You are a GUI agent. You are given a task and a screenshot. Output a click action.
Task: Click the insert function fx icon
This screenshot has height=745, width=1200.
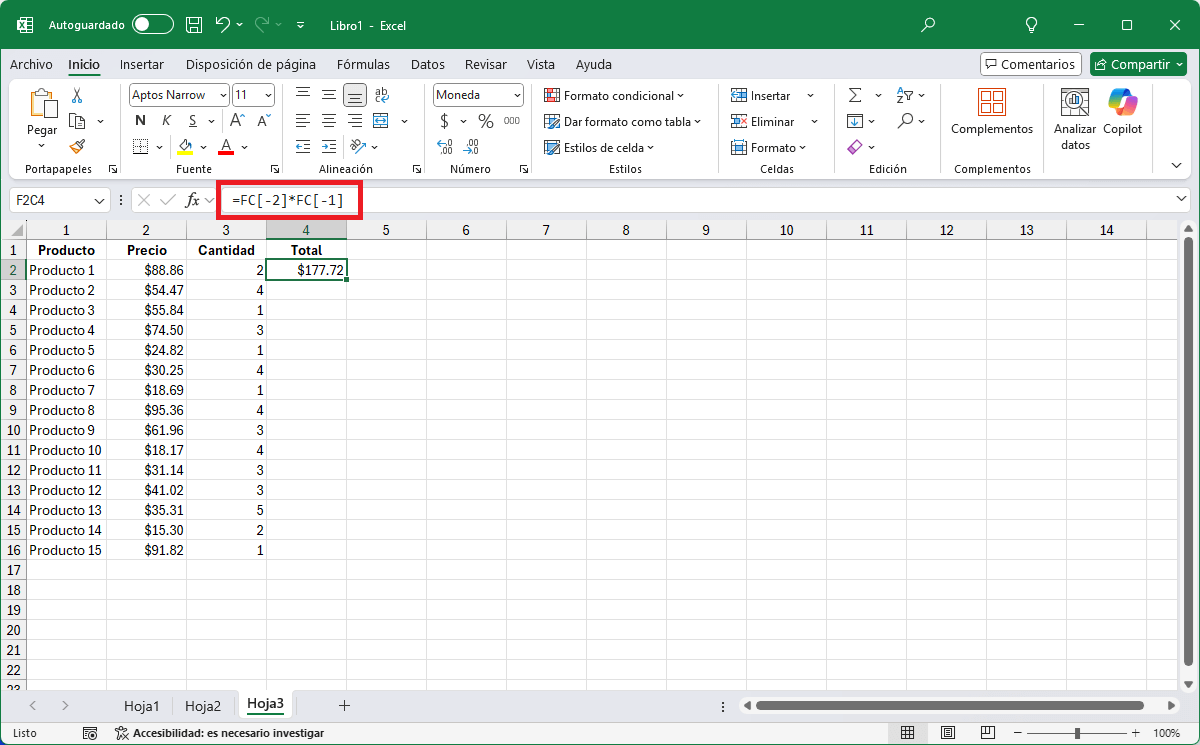[193, 200]
